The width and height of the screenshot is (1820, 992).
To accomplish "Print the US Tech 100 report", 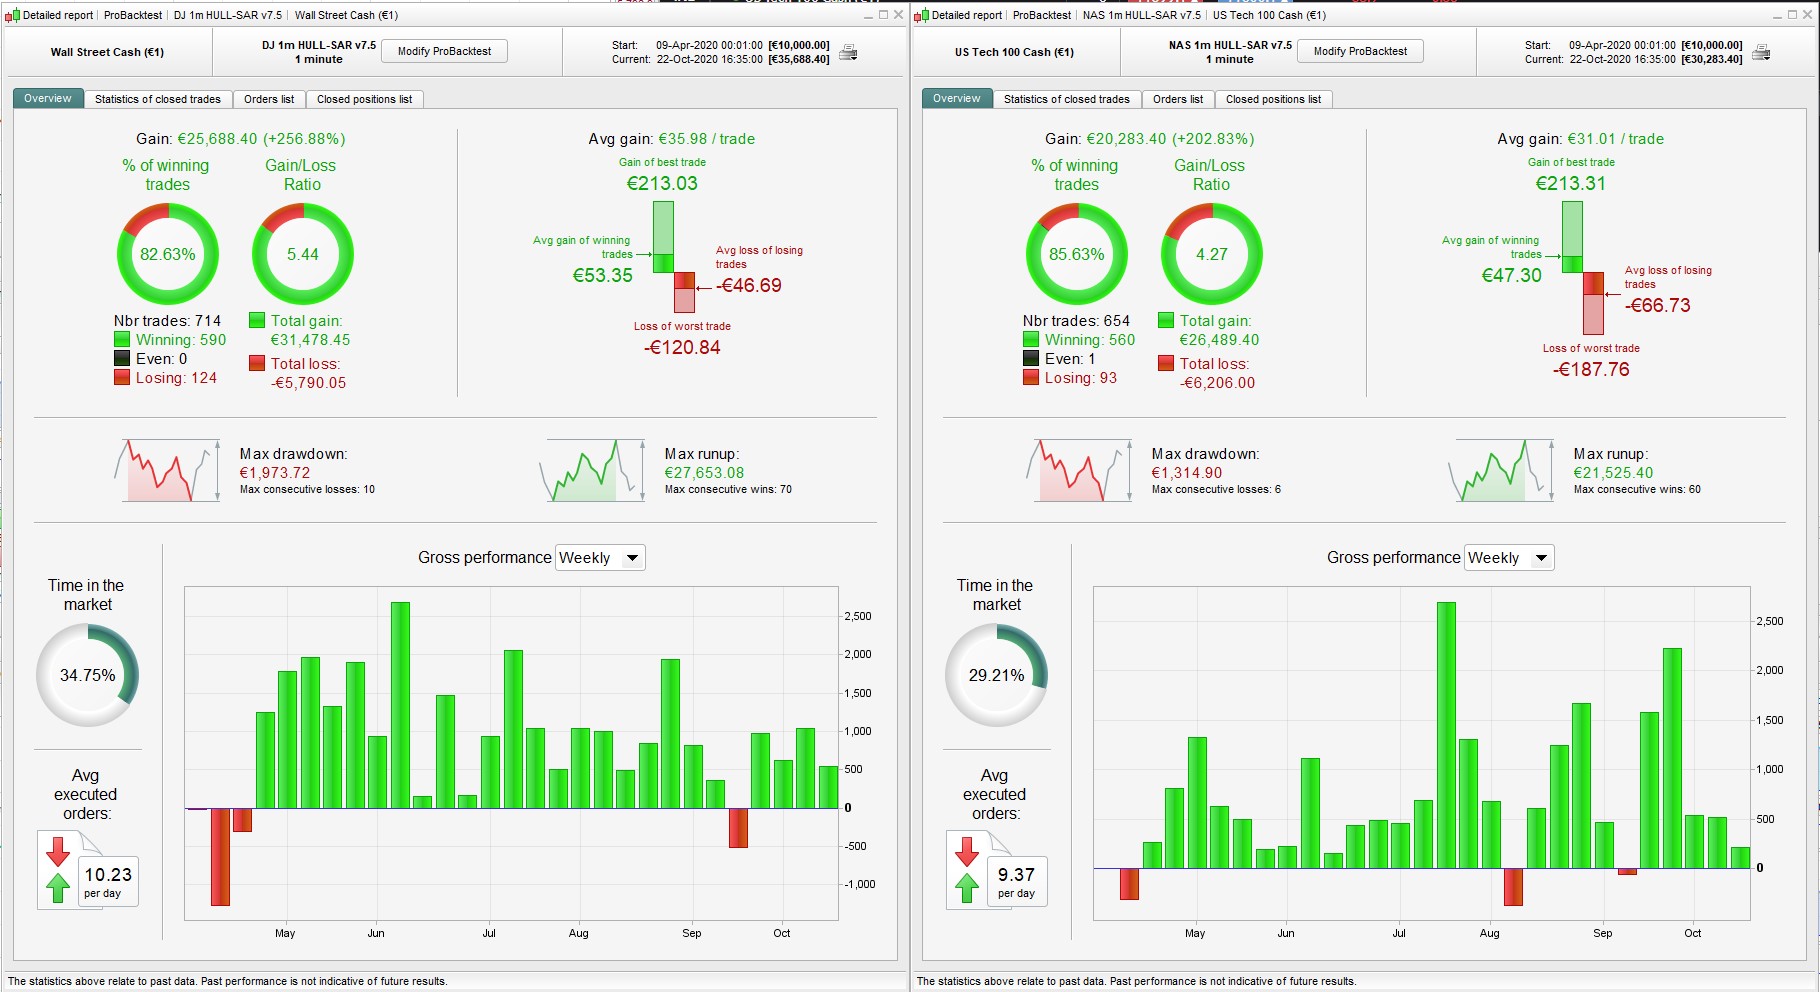I will point(1761,52).
